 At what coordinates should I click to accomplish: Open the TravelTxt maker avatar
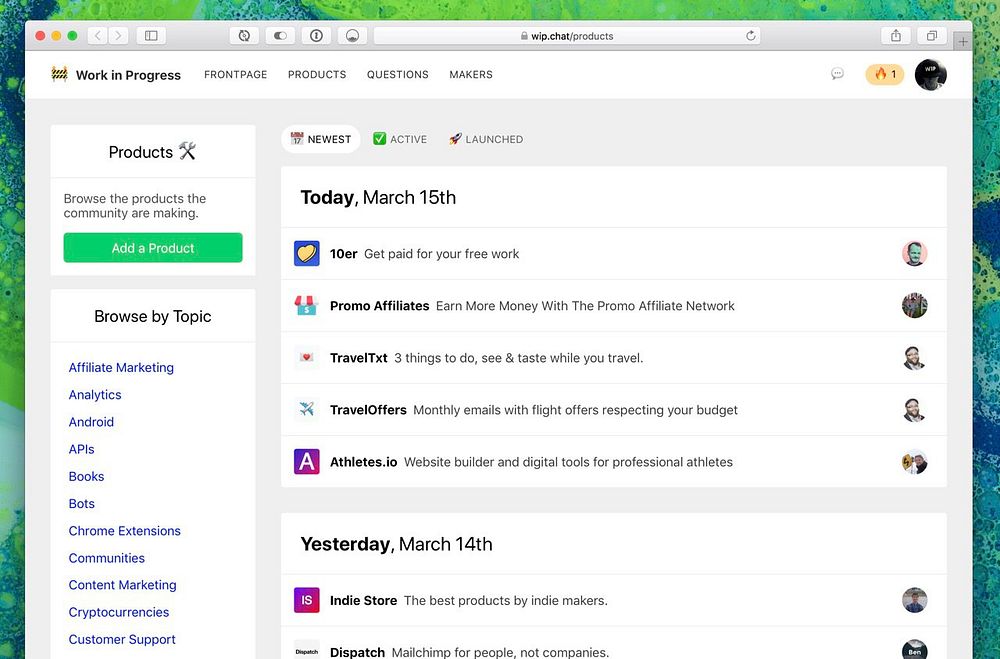(x=915, y=357)
